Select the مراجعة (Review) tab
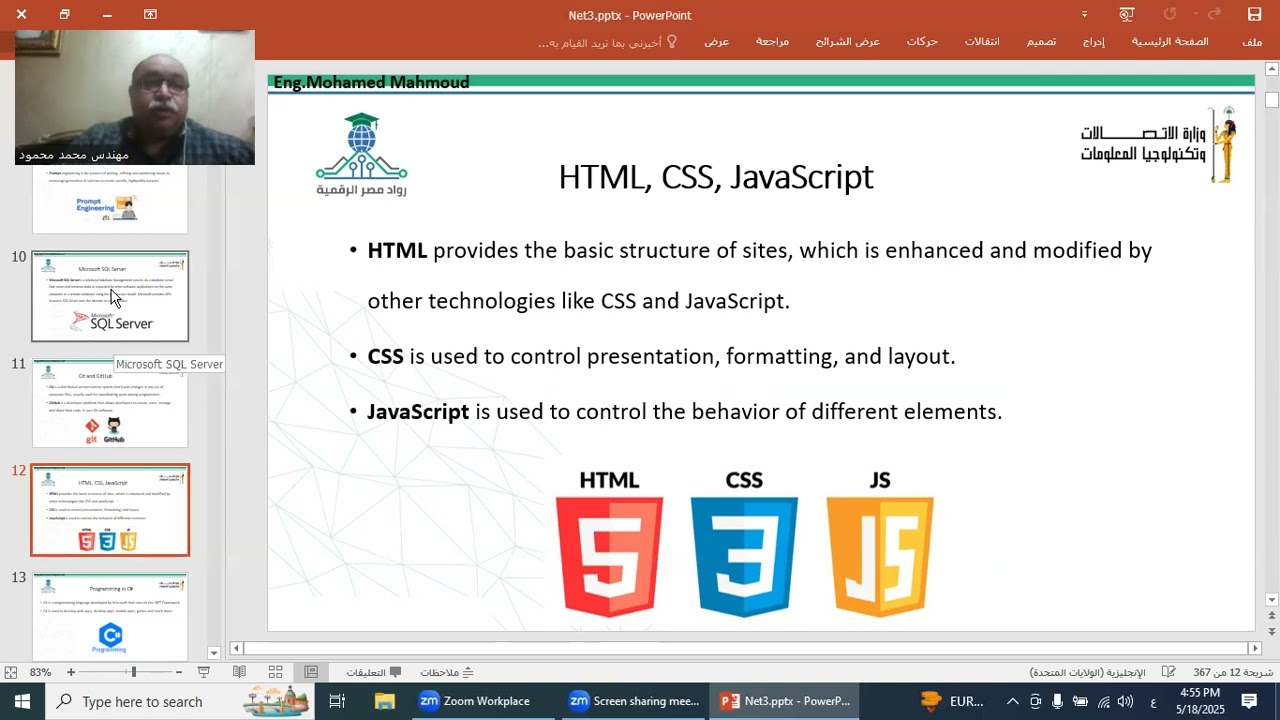Image resolution: width=1280 pixels, height=720 pixels. point(772,42)
